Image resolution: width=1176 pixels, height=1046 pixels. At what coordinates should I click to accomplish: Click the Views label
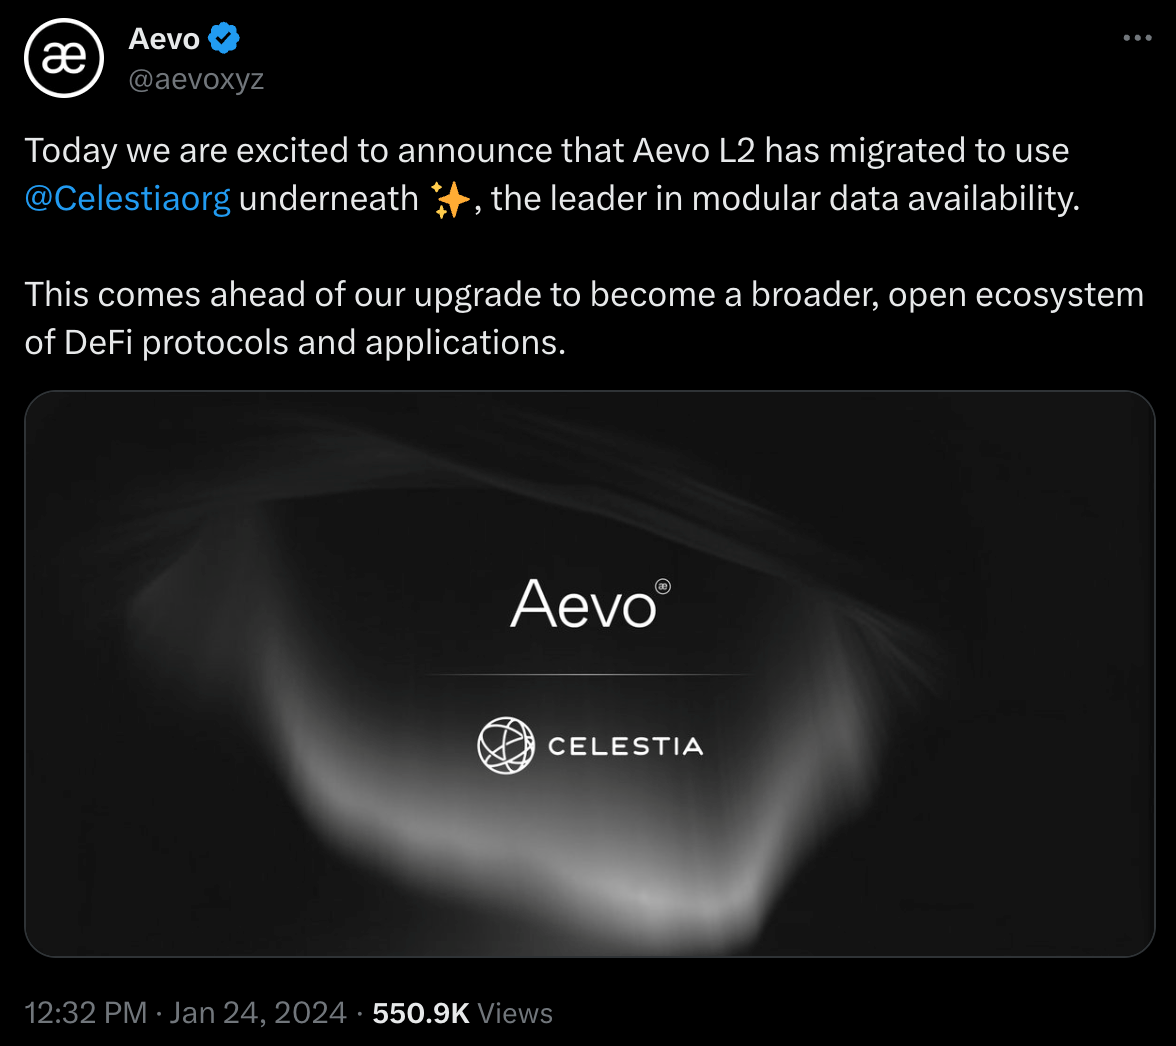coord(515,1013)
